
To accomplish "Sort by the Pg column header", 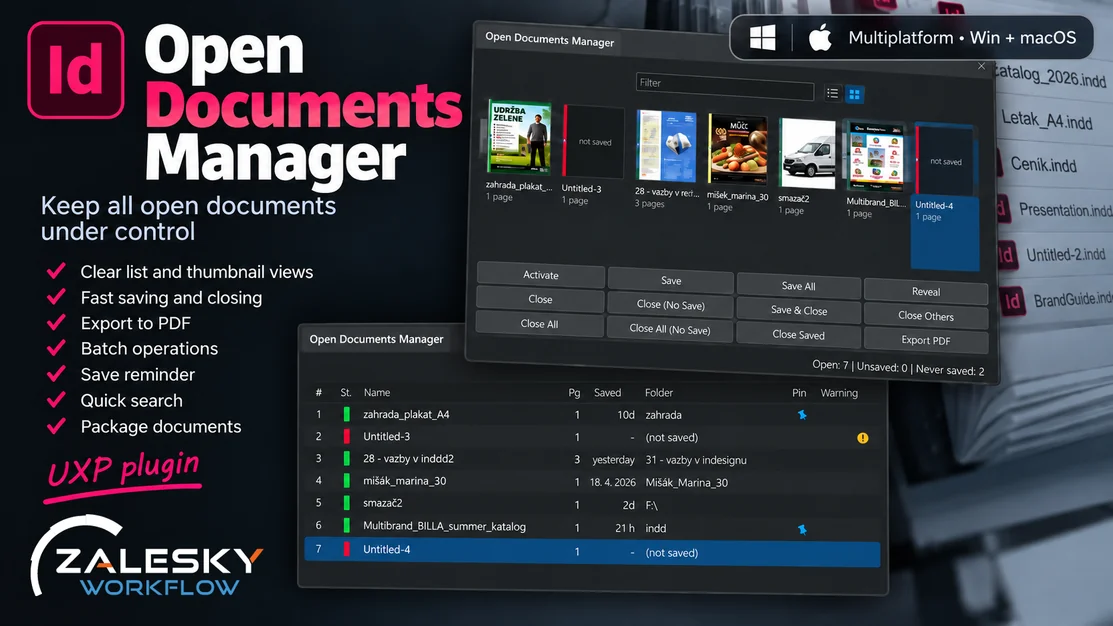I will coord(574,392).
